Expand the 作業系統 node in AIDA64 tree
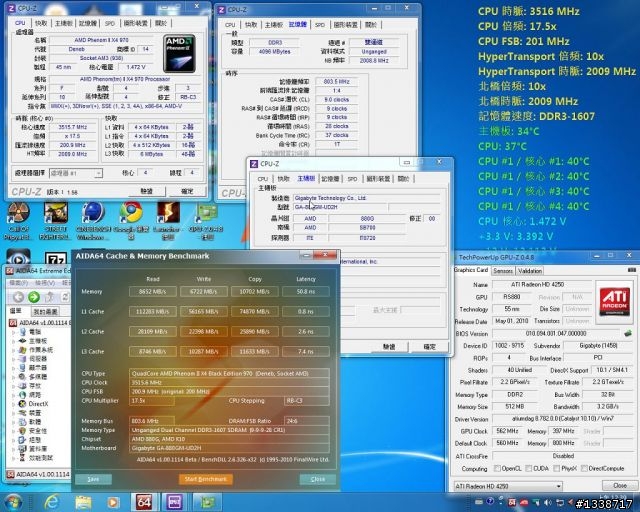Screen dimensions: 640x512 coord(14,350)
